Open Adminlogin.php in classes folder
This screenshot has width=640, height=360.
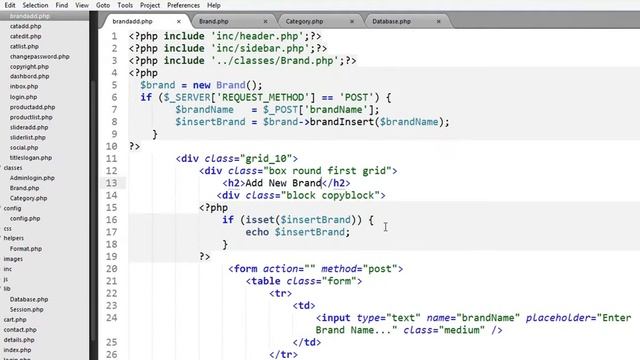[32, 178]
